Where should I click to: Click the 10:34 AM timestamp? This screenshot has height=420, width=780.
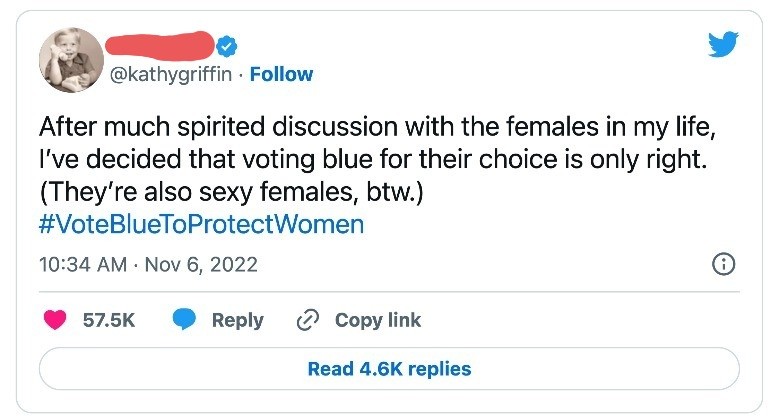point(83,264)
